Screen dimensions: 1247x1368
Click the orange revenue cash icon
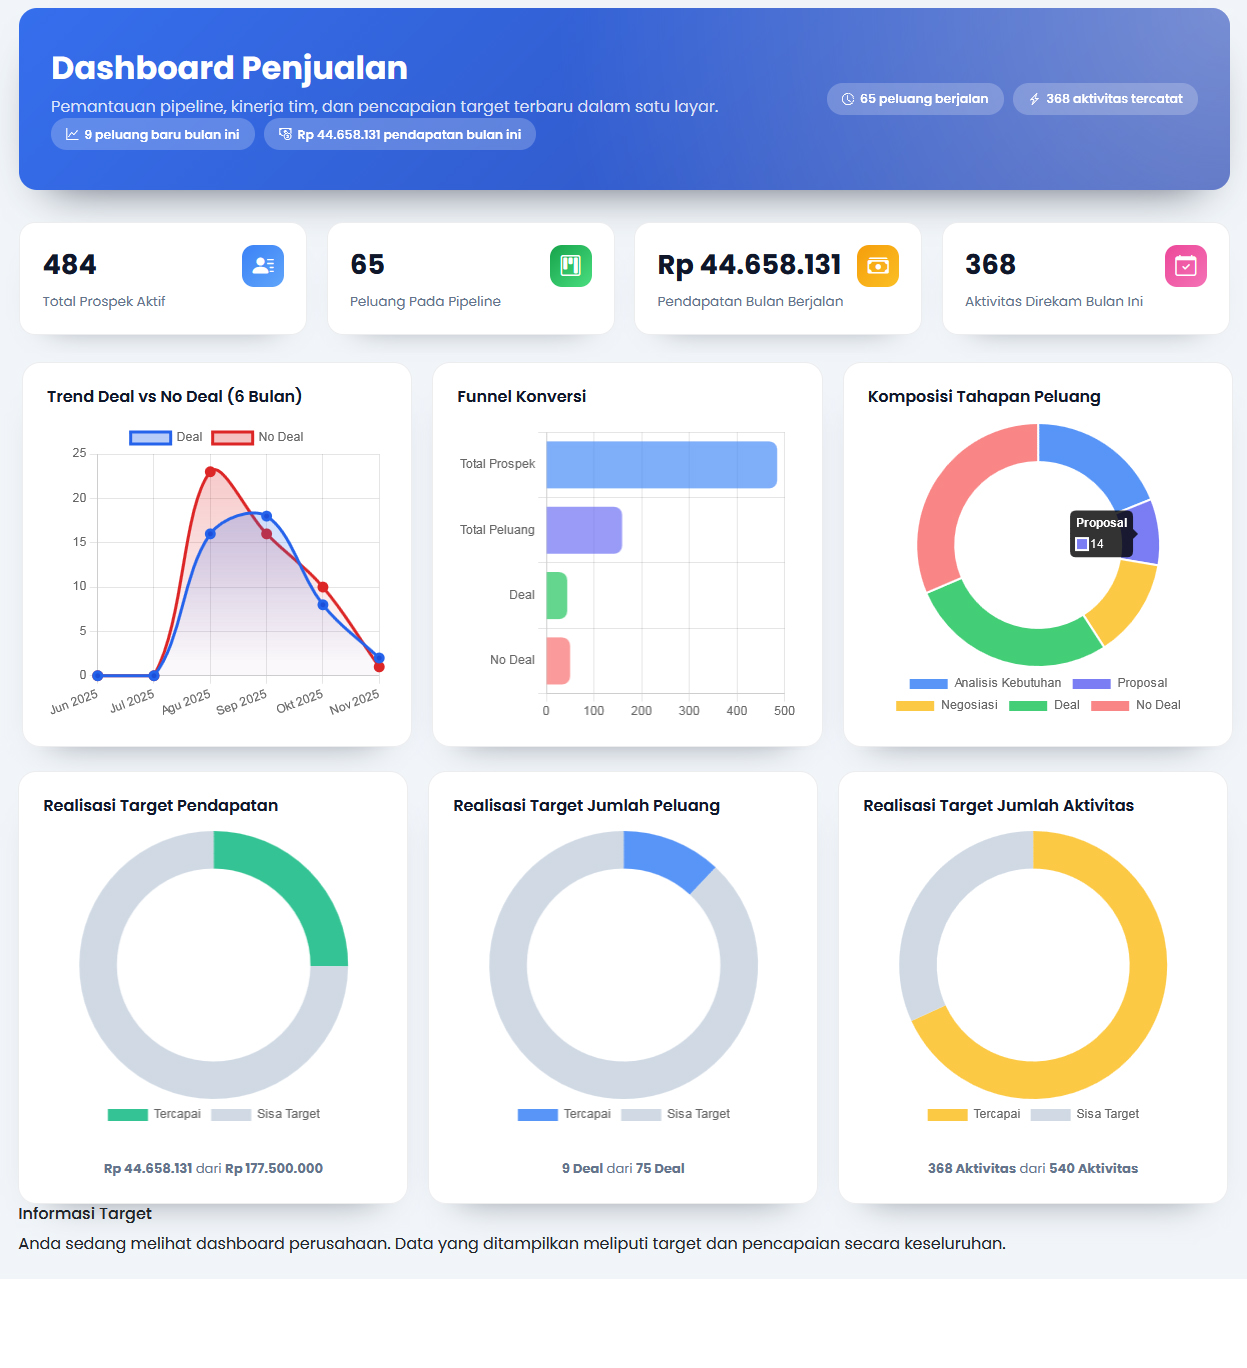click(x=877, y=266)
